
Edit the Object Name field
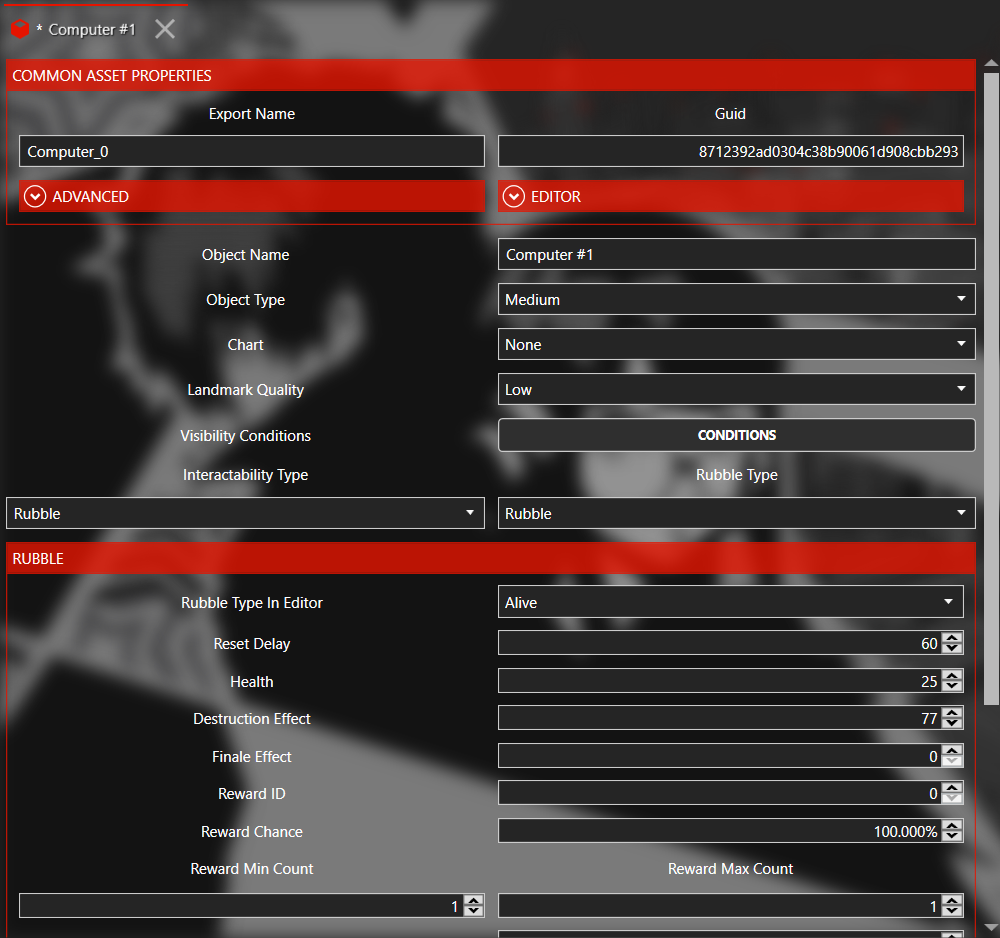(x=736, y=255)
